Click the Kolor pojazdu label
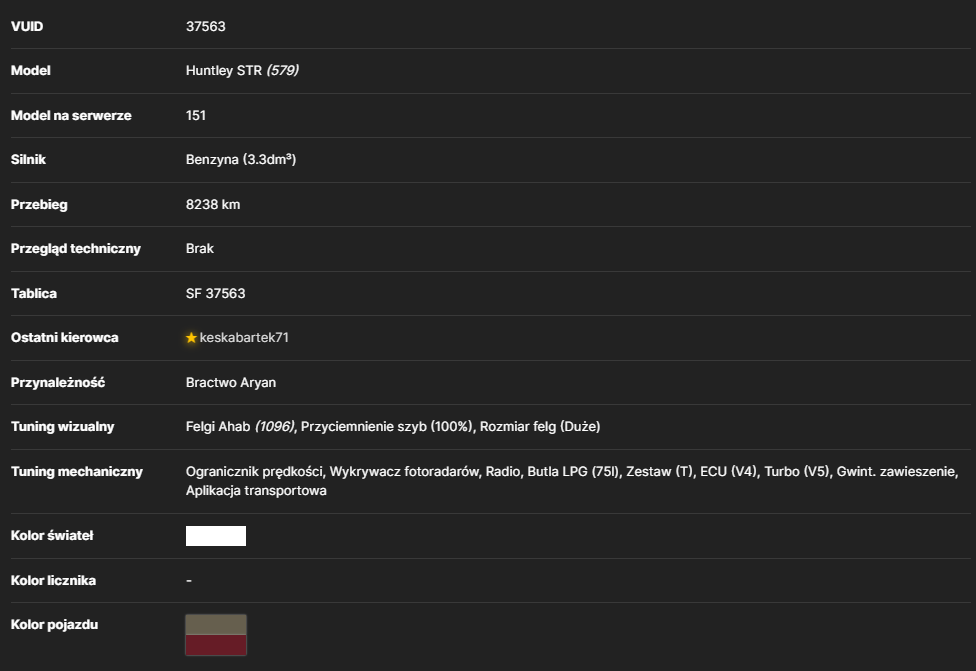976x671 pixels. click(x=54, y=625)
